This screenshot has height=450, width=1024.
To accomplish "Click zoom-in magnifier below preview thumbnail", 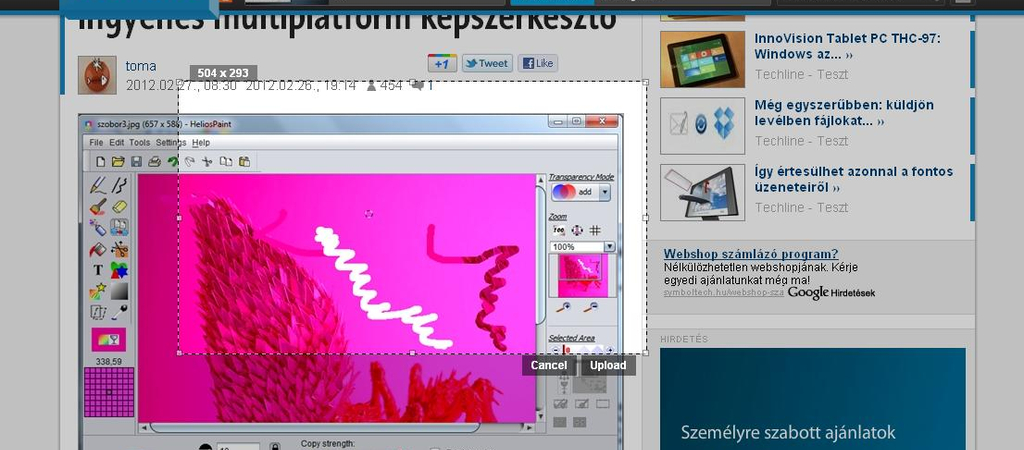I will [563, 306].
